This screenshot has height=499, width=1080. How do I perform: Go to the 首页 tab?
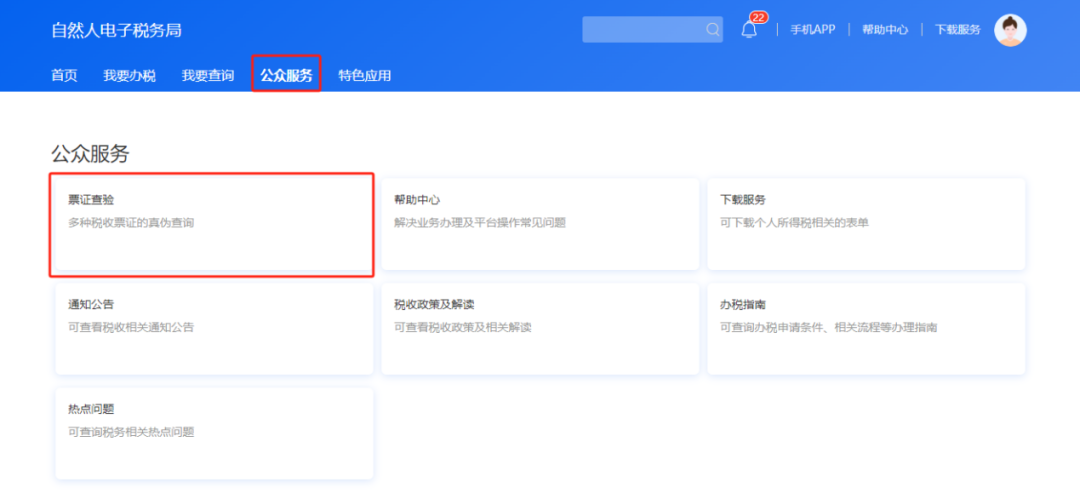tap(65, 76)
